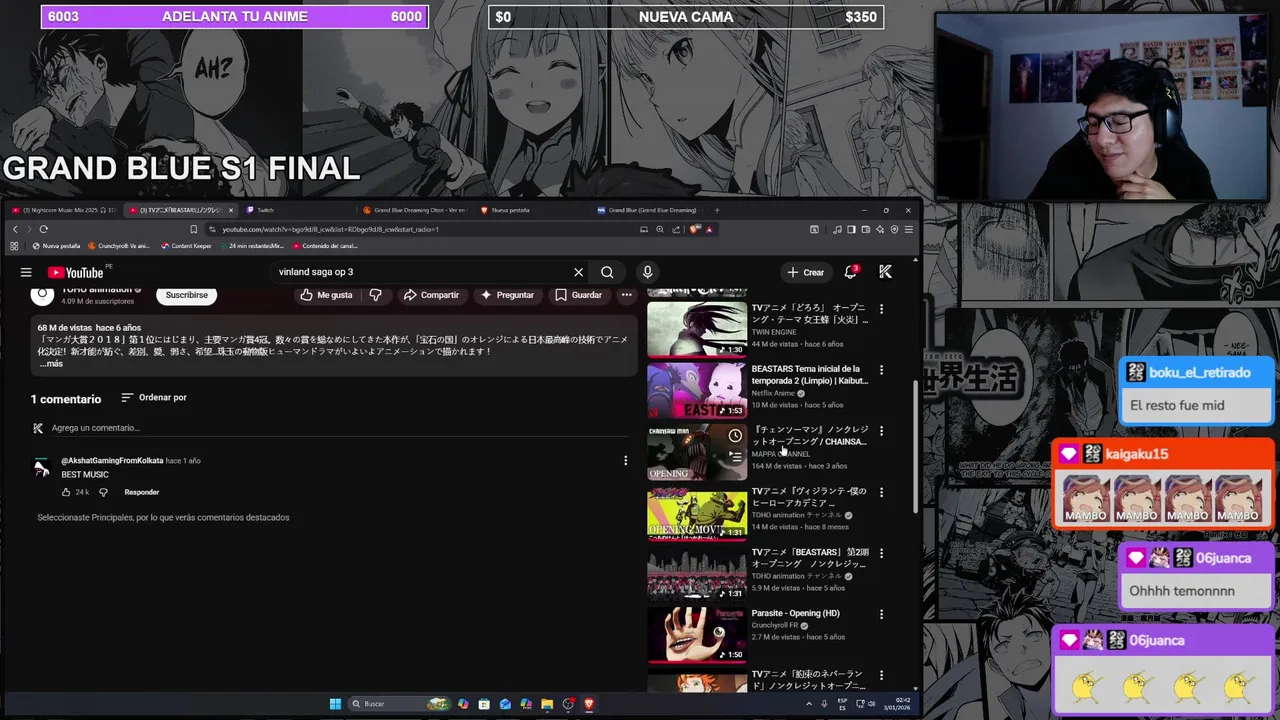Open a new browser tab with plus
The height and width of the screenshot is (720, 1280).
(x=717, y=210)
